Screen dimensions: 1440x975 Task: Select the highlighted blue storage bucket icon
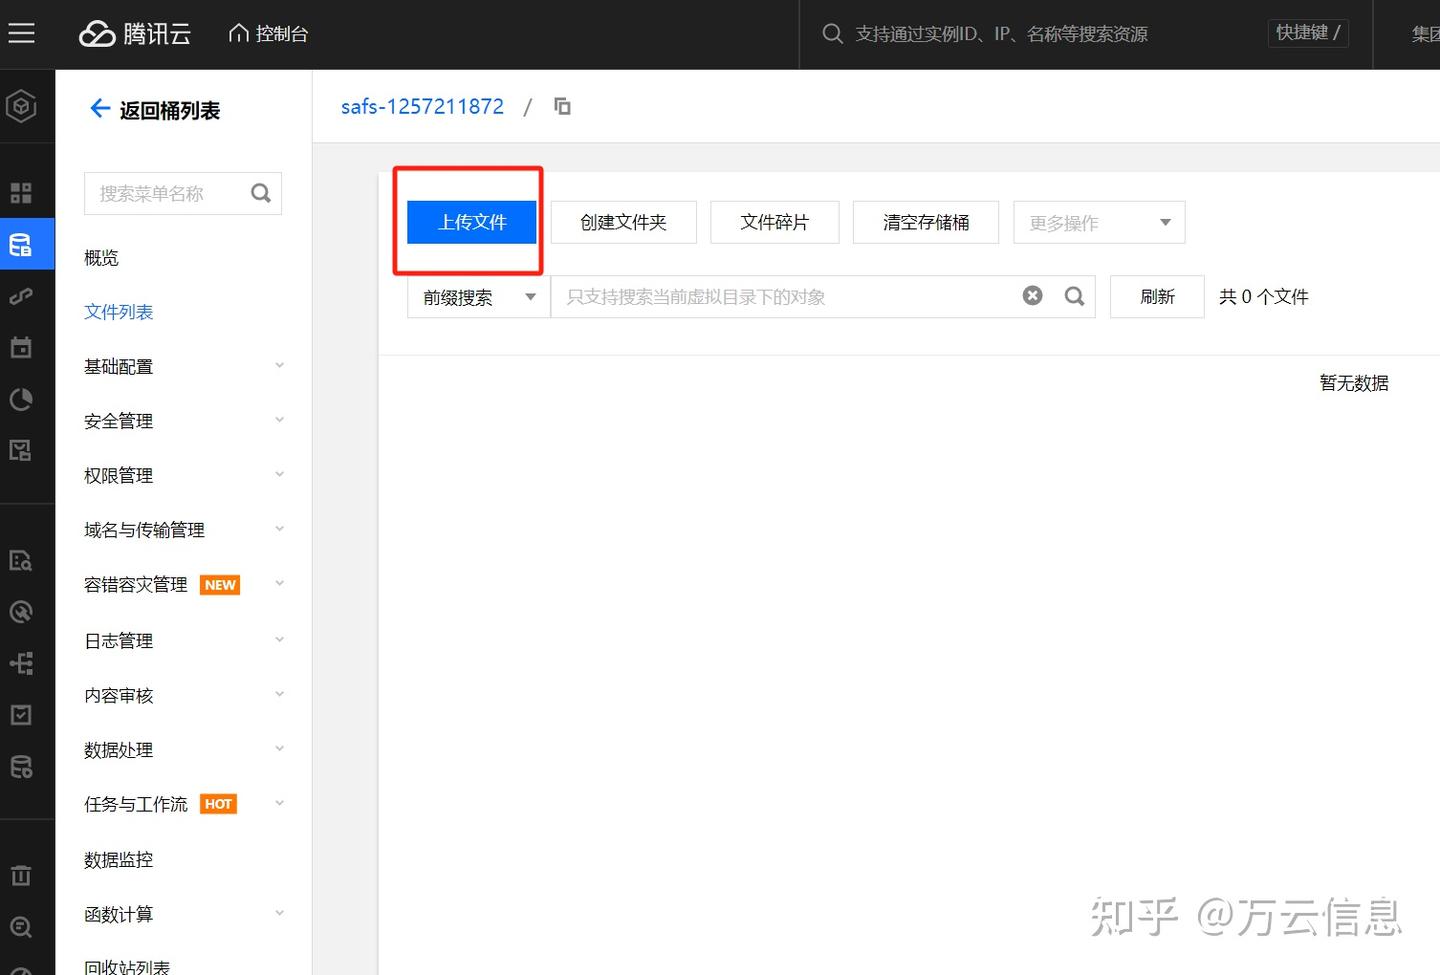(21, 245)
